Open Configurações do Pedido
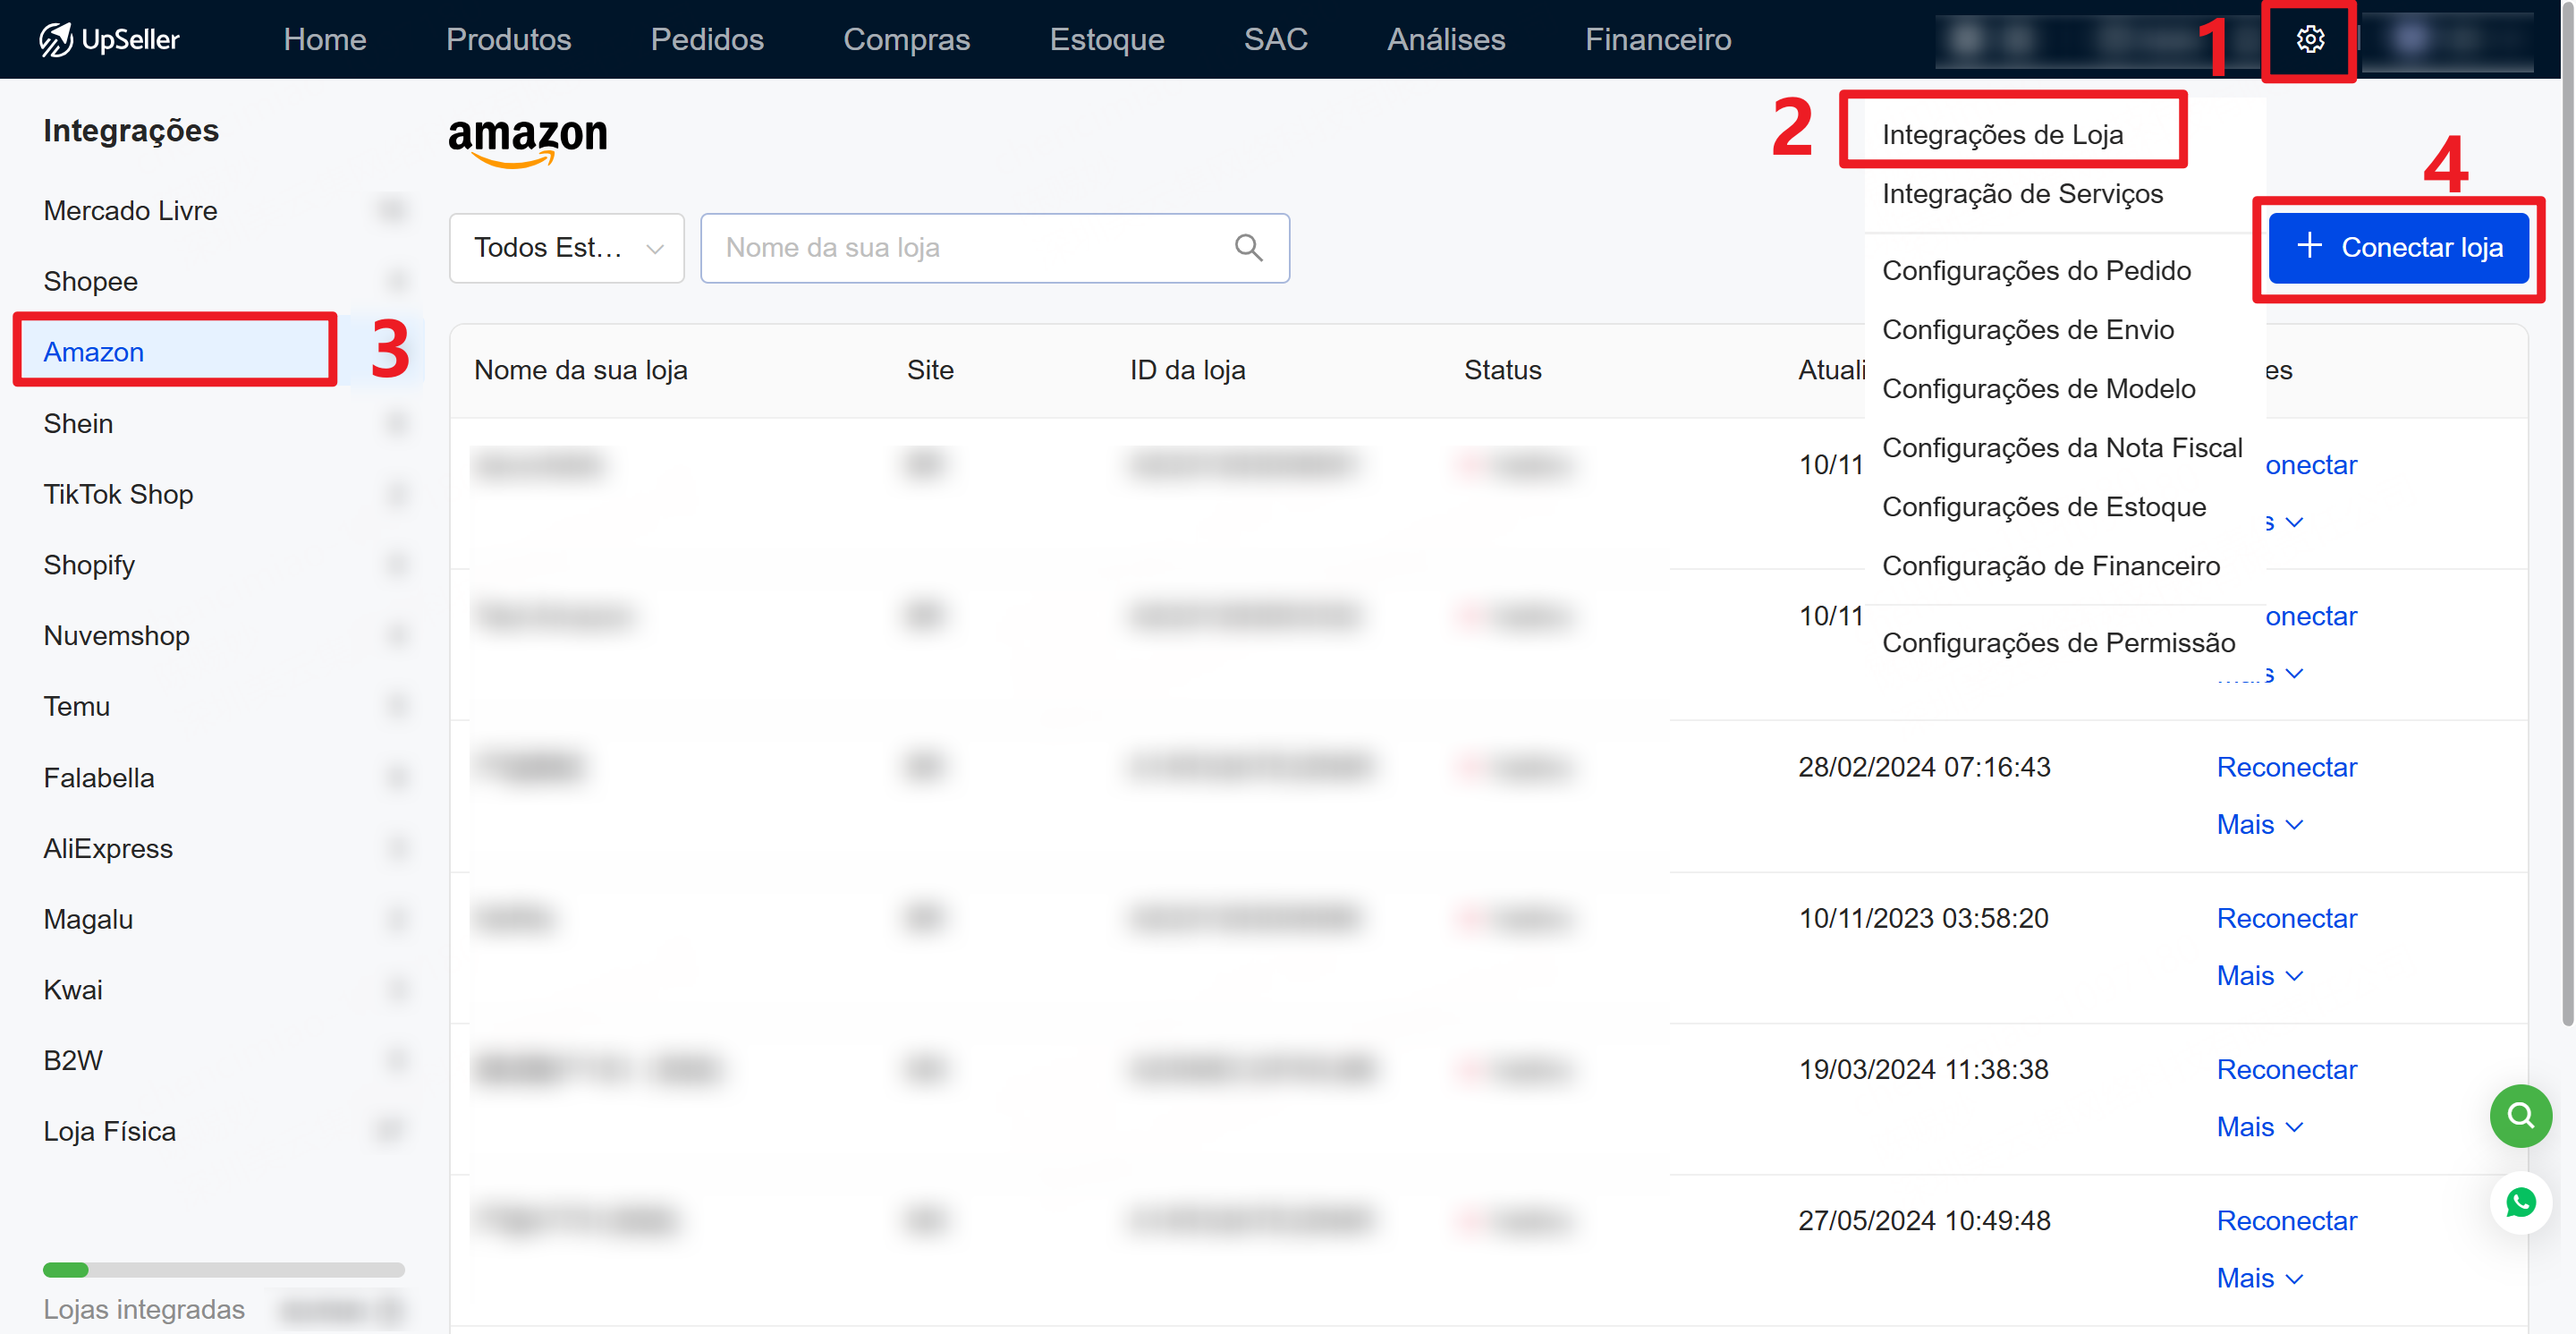Image resolution: width=2576 pixels, height=1334 pixels. [x=2036, y=270]
